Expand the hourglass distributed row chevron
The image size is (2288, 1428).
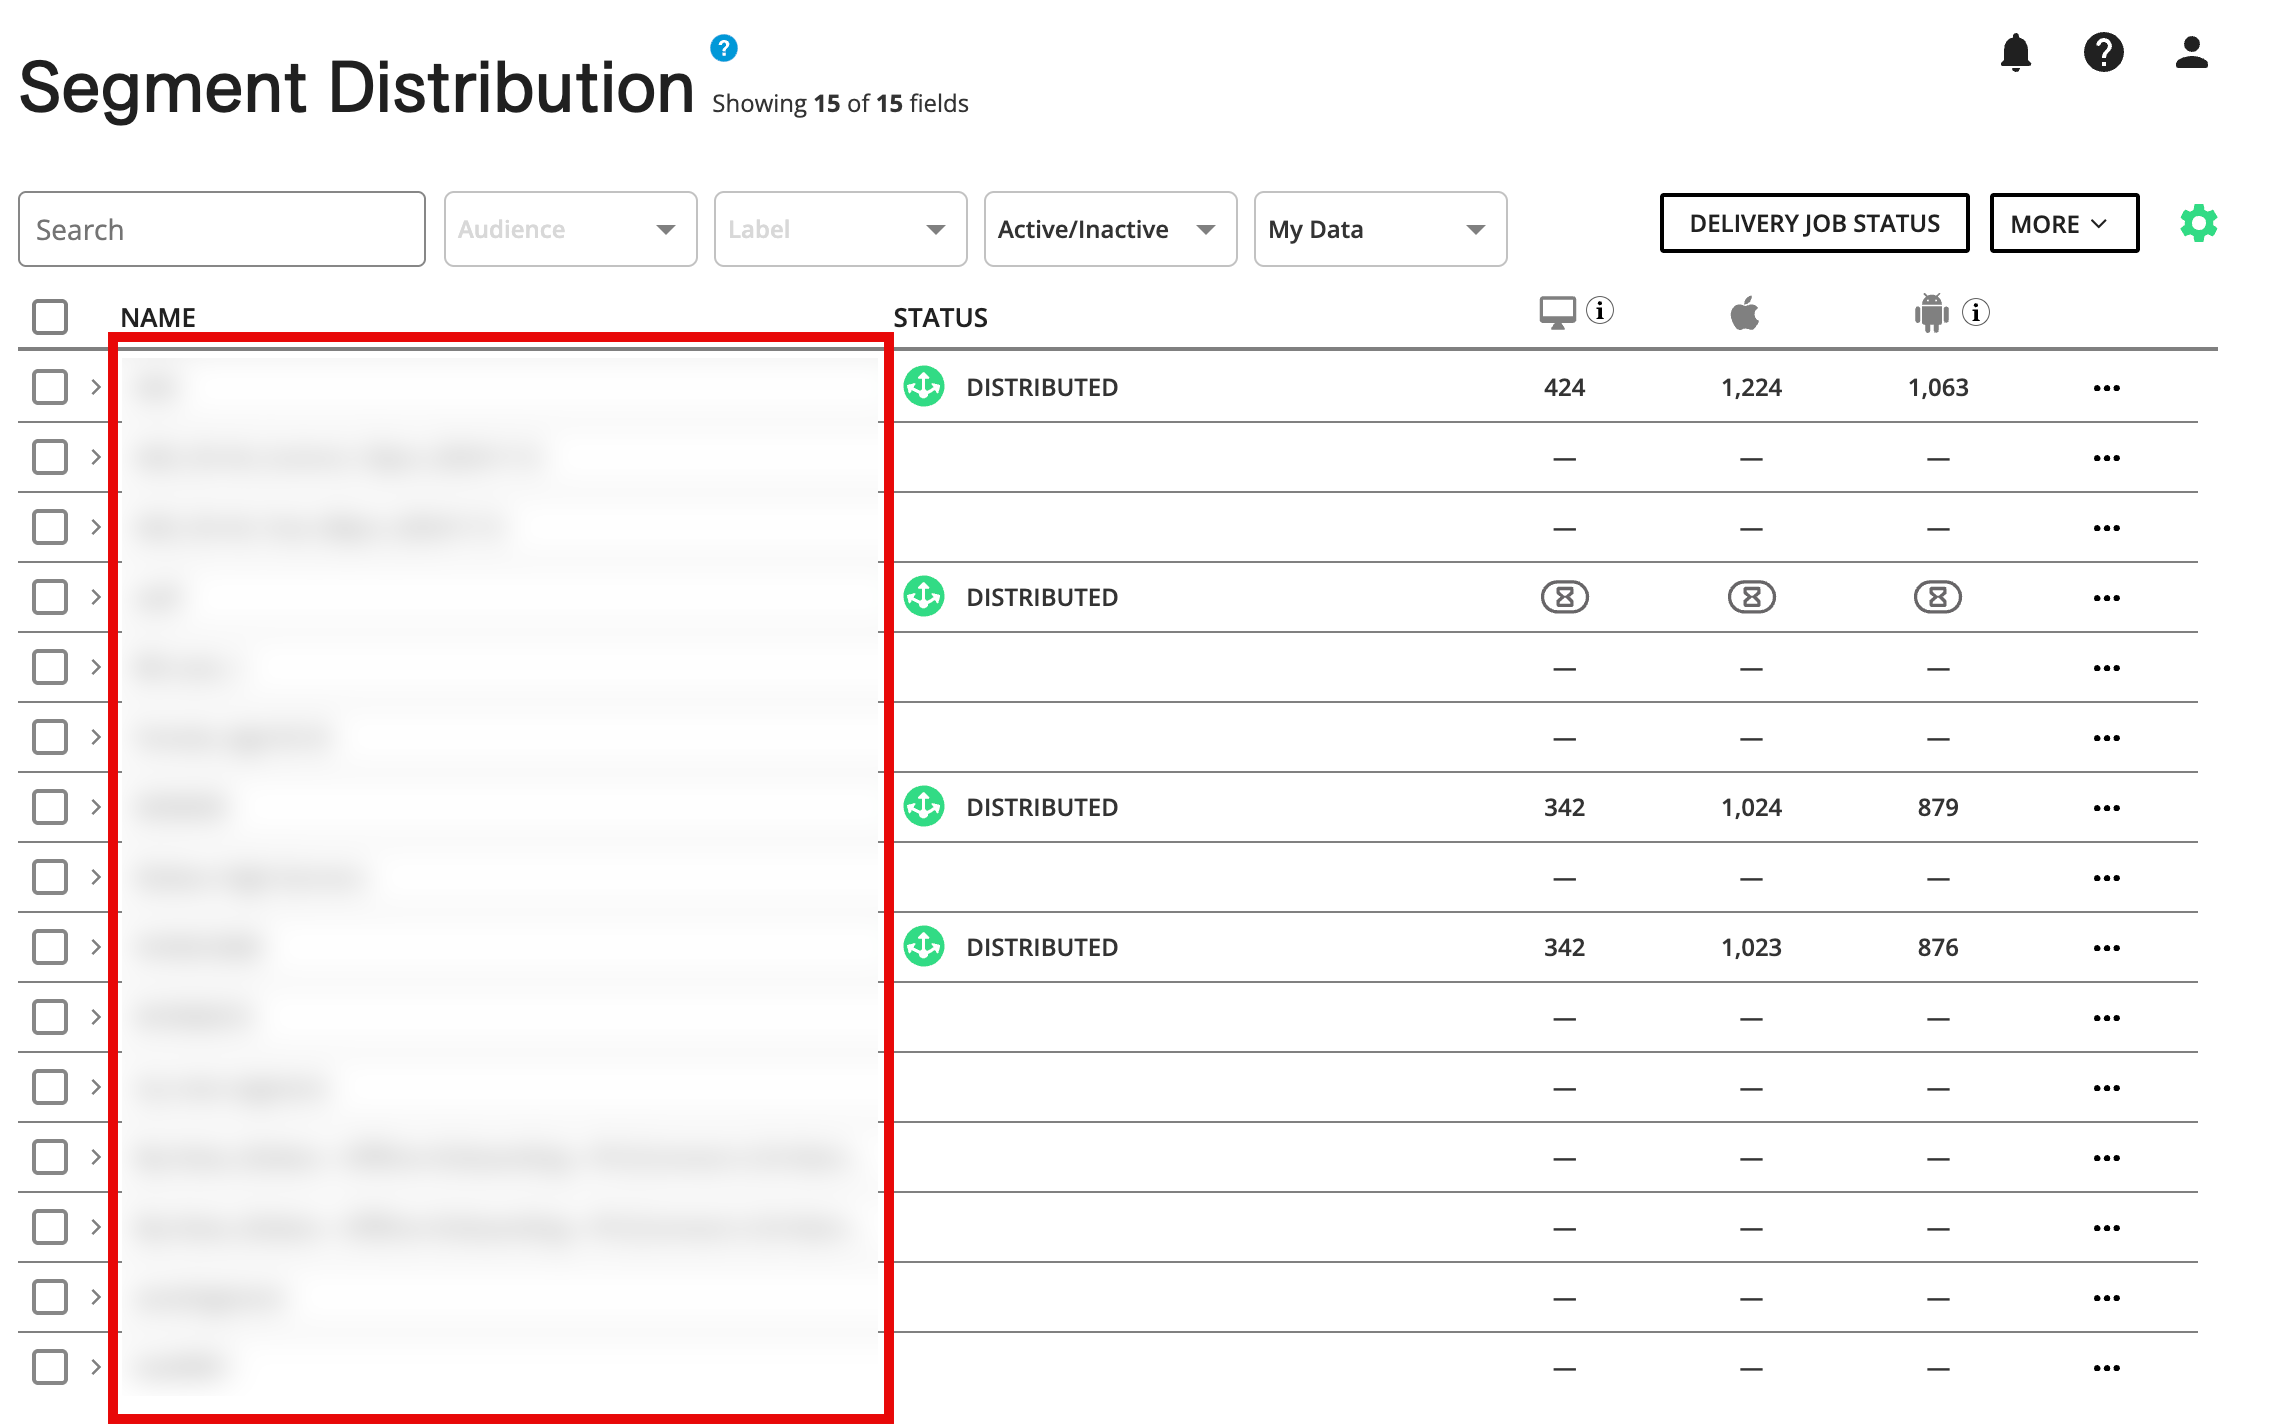point(96,597)
